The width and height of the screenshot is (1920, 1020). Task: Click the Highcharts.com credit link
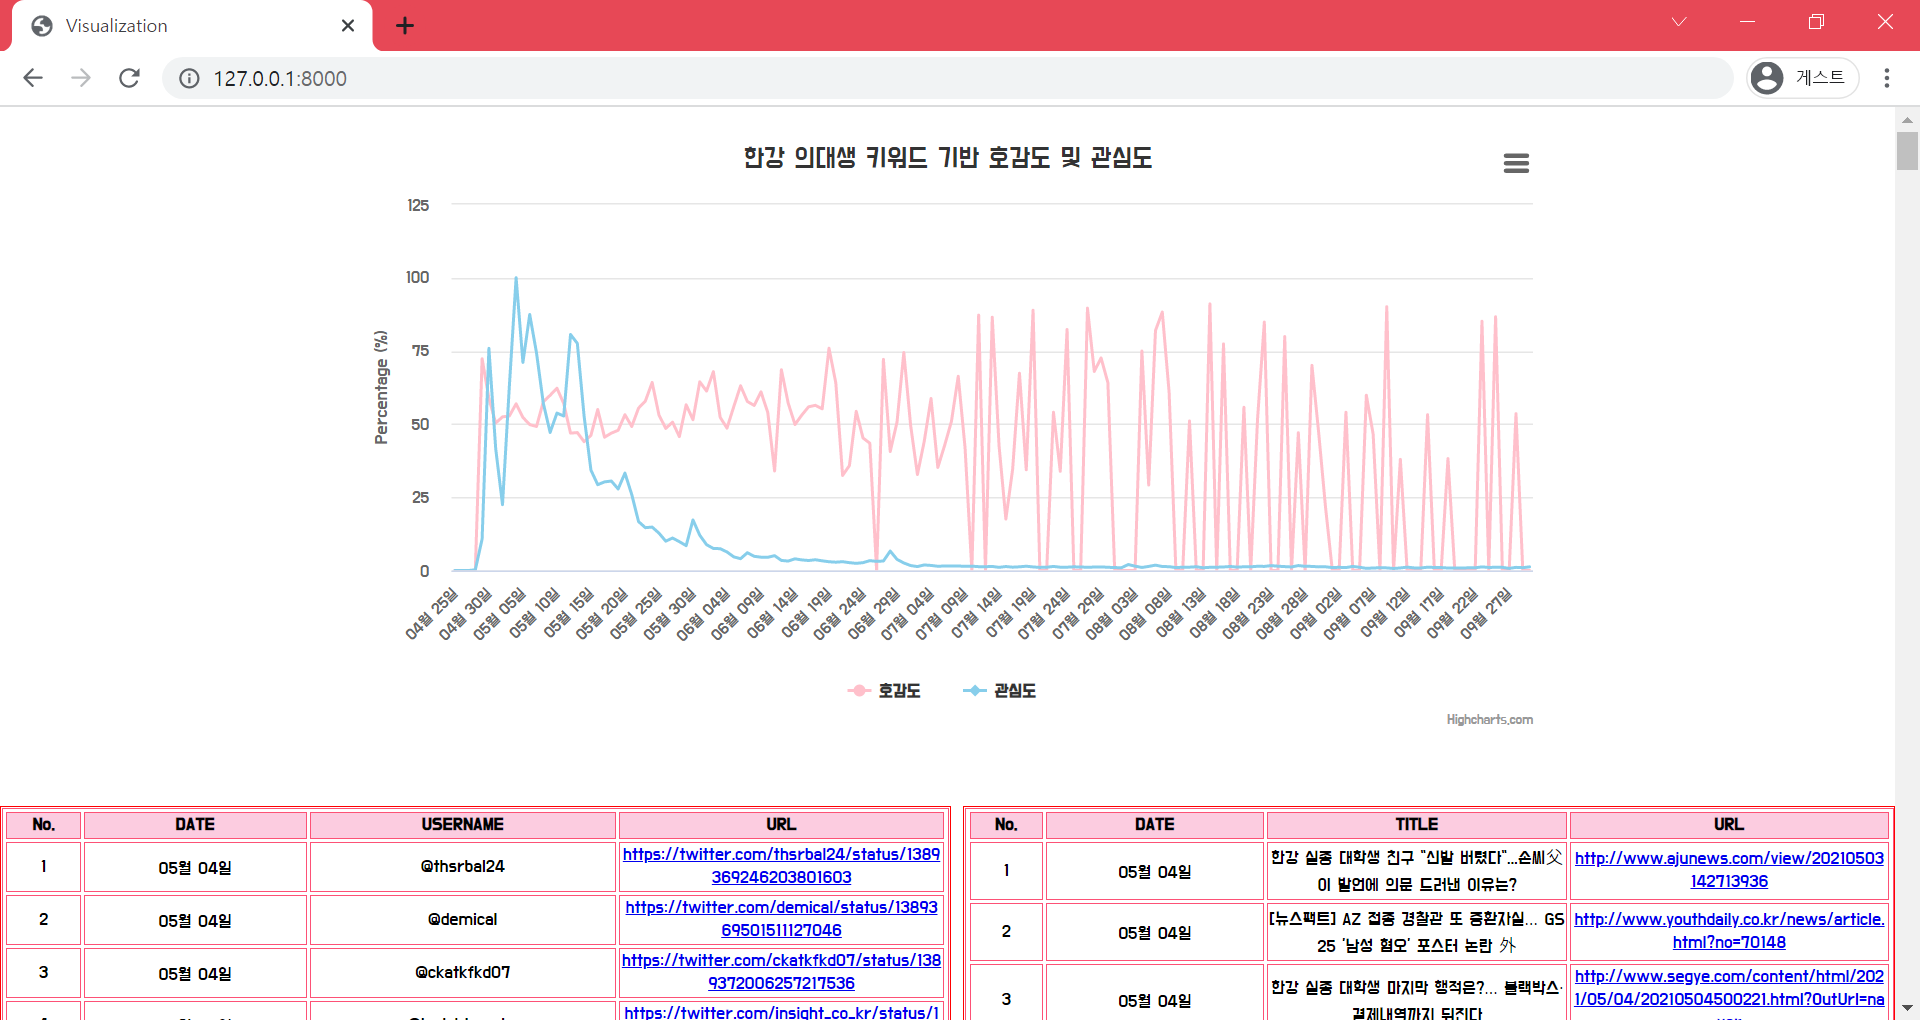1489,718
